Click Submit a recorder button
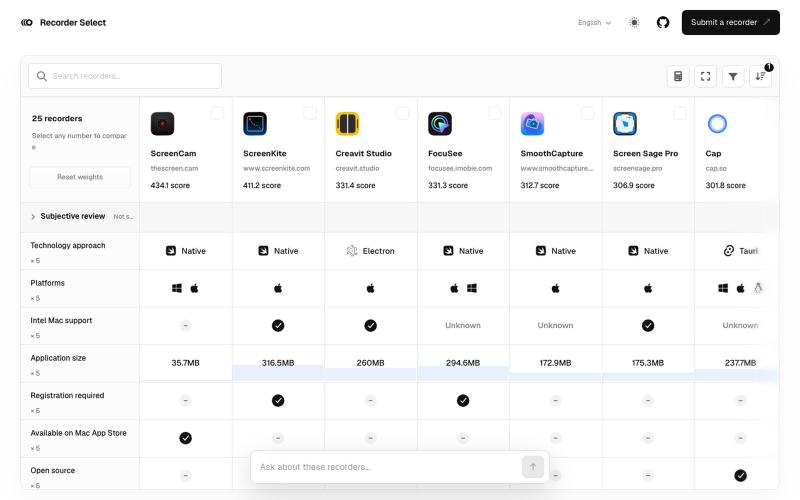Viewport: 800px width, 500px height. (731, 22)
